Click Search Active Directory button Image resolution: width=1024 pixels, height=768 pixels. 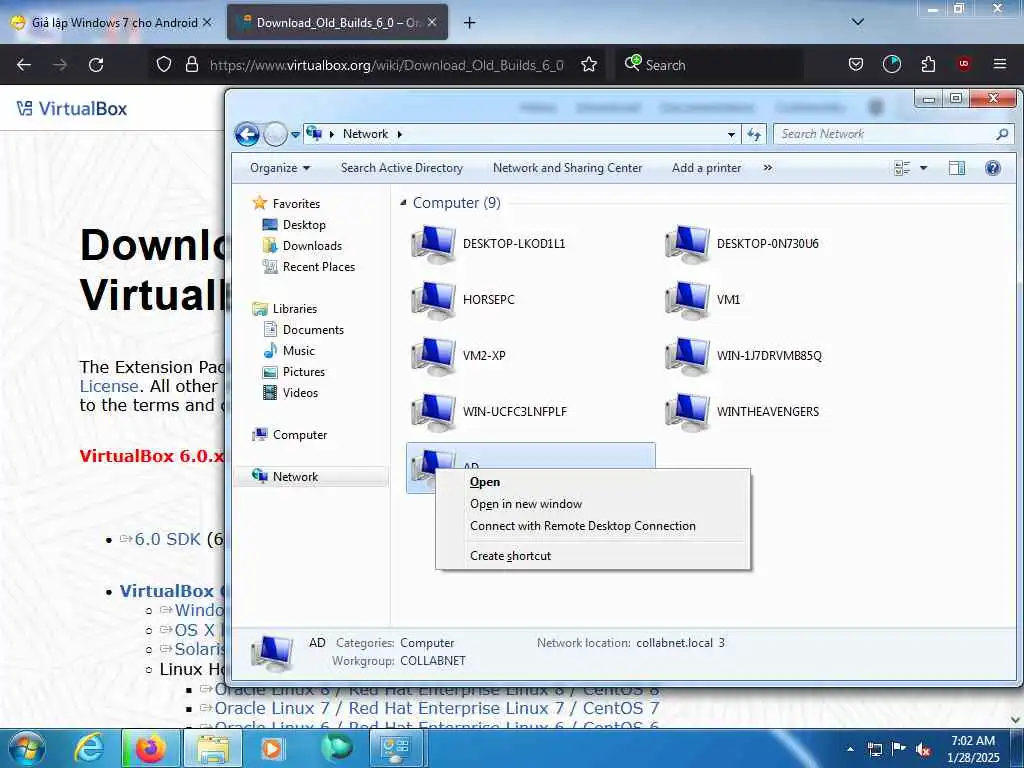(x=402, y=168)
